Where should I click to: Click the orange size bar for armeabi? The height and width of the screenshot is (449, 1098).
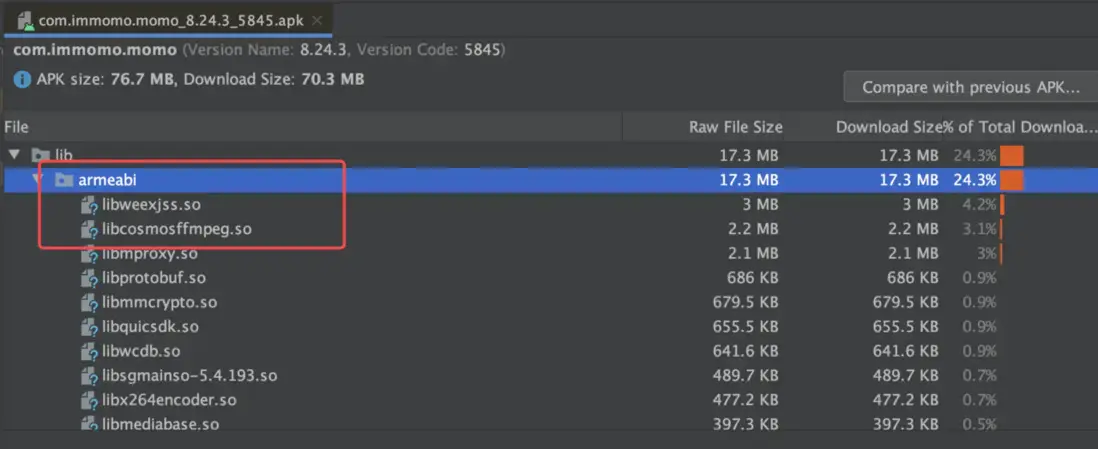pos(1012,180)
